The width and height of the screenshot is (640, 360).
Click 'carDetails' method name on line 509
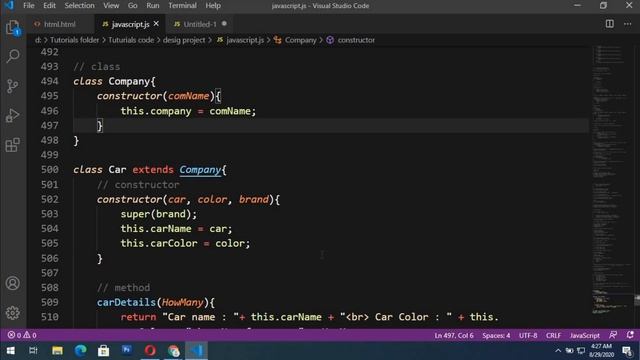click(127, 302)
